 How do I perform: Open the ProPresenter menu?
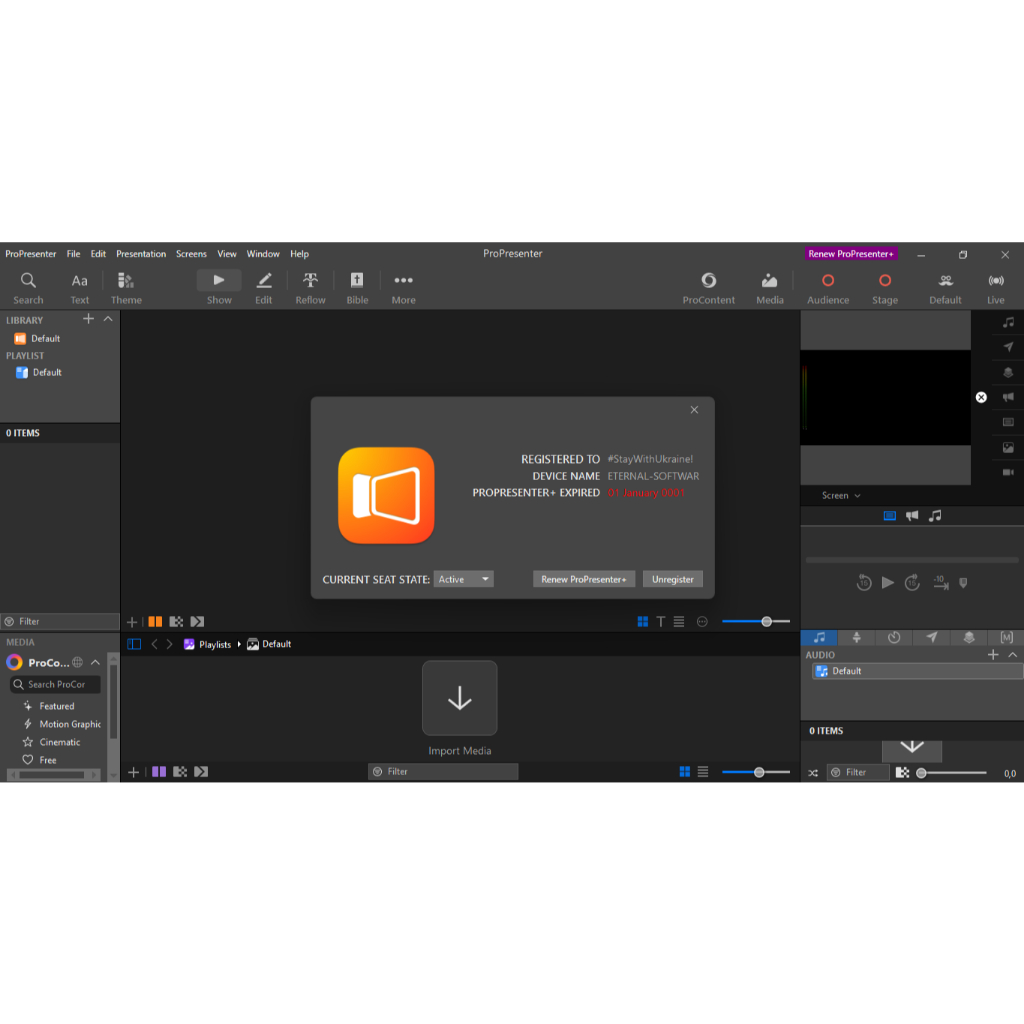[x=31, y=254]
